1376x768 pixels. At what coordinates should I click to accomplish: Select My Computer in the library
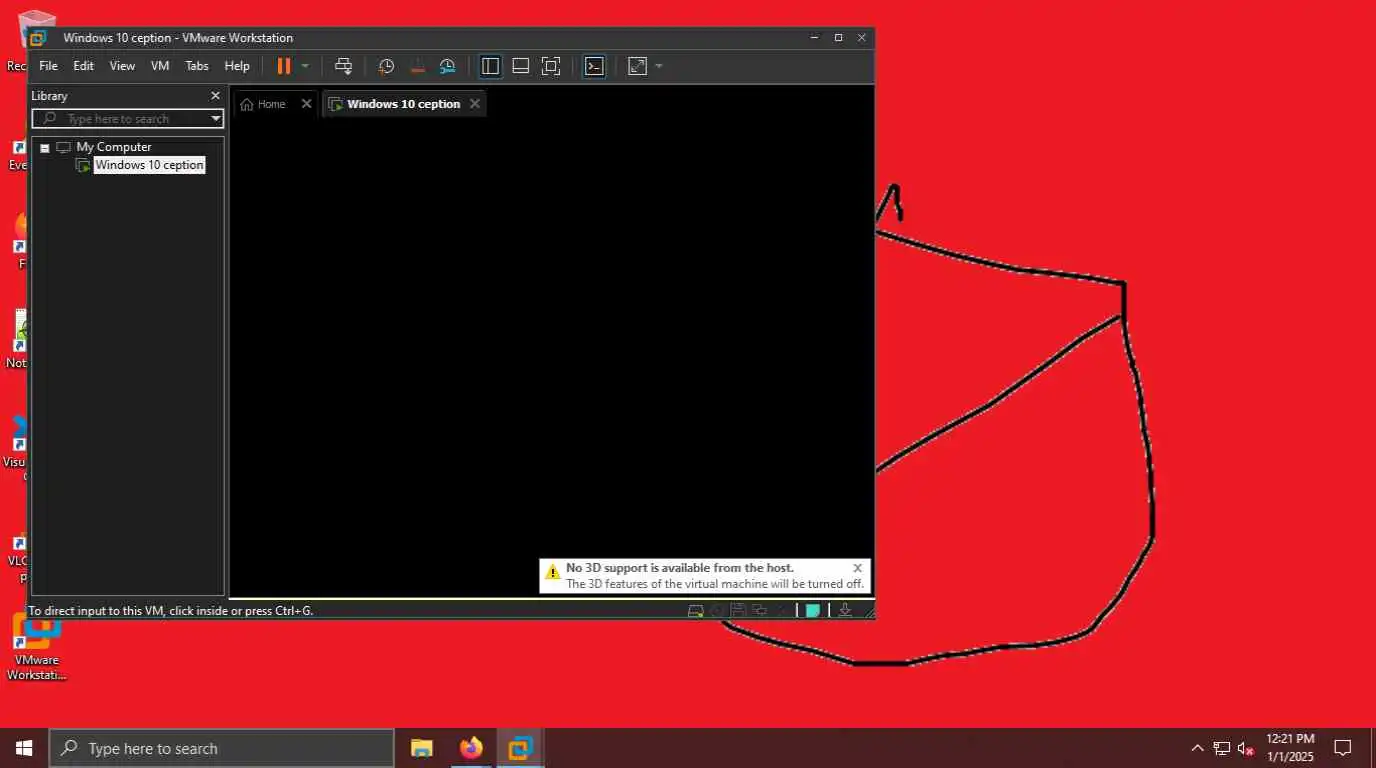pos(114,147)
